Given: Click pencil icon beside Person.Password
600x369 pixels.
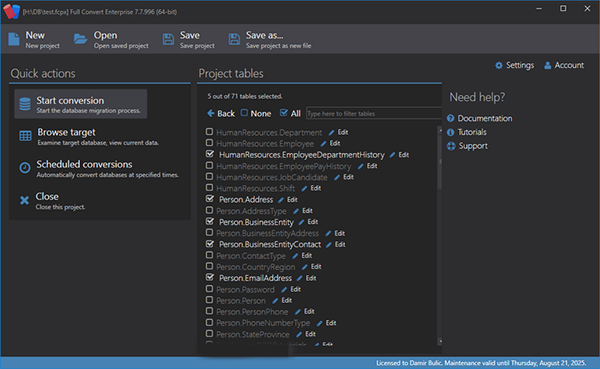Looking at the screenshot, I should [284, 289].
